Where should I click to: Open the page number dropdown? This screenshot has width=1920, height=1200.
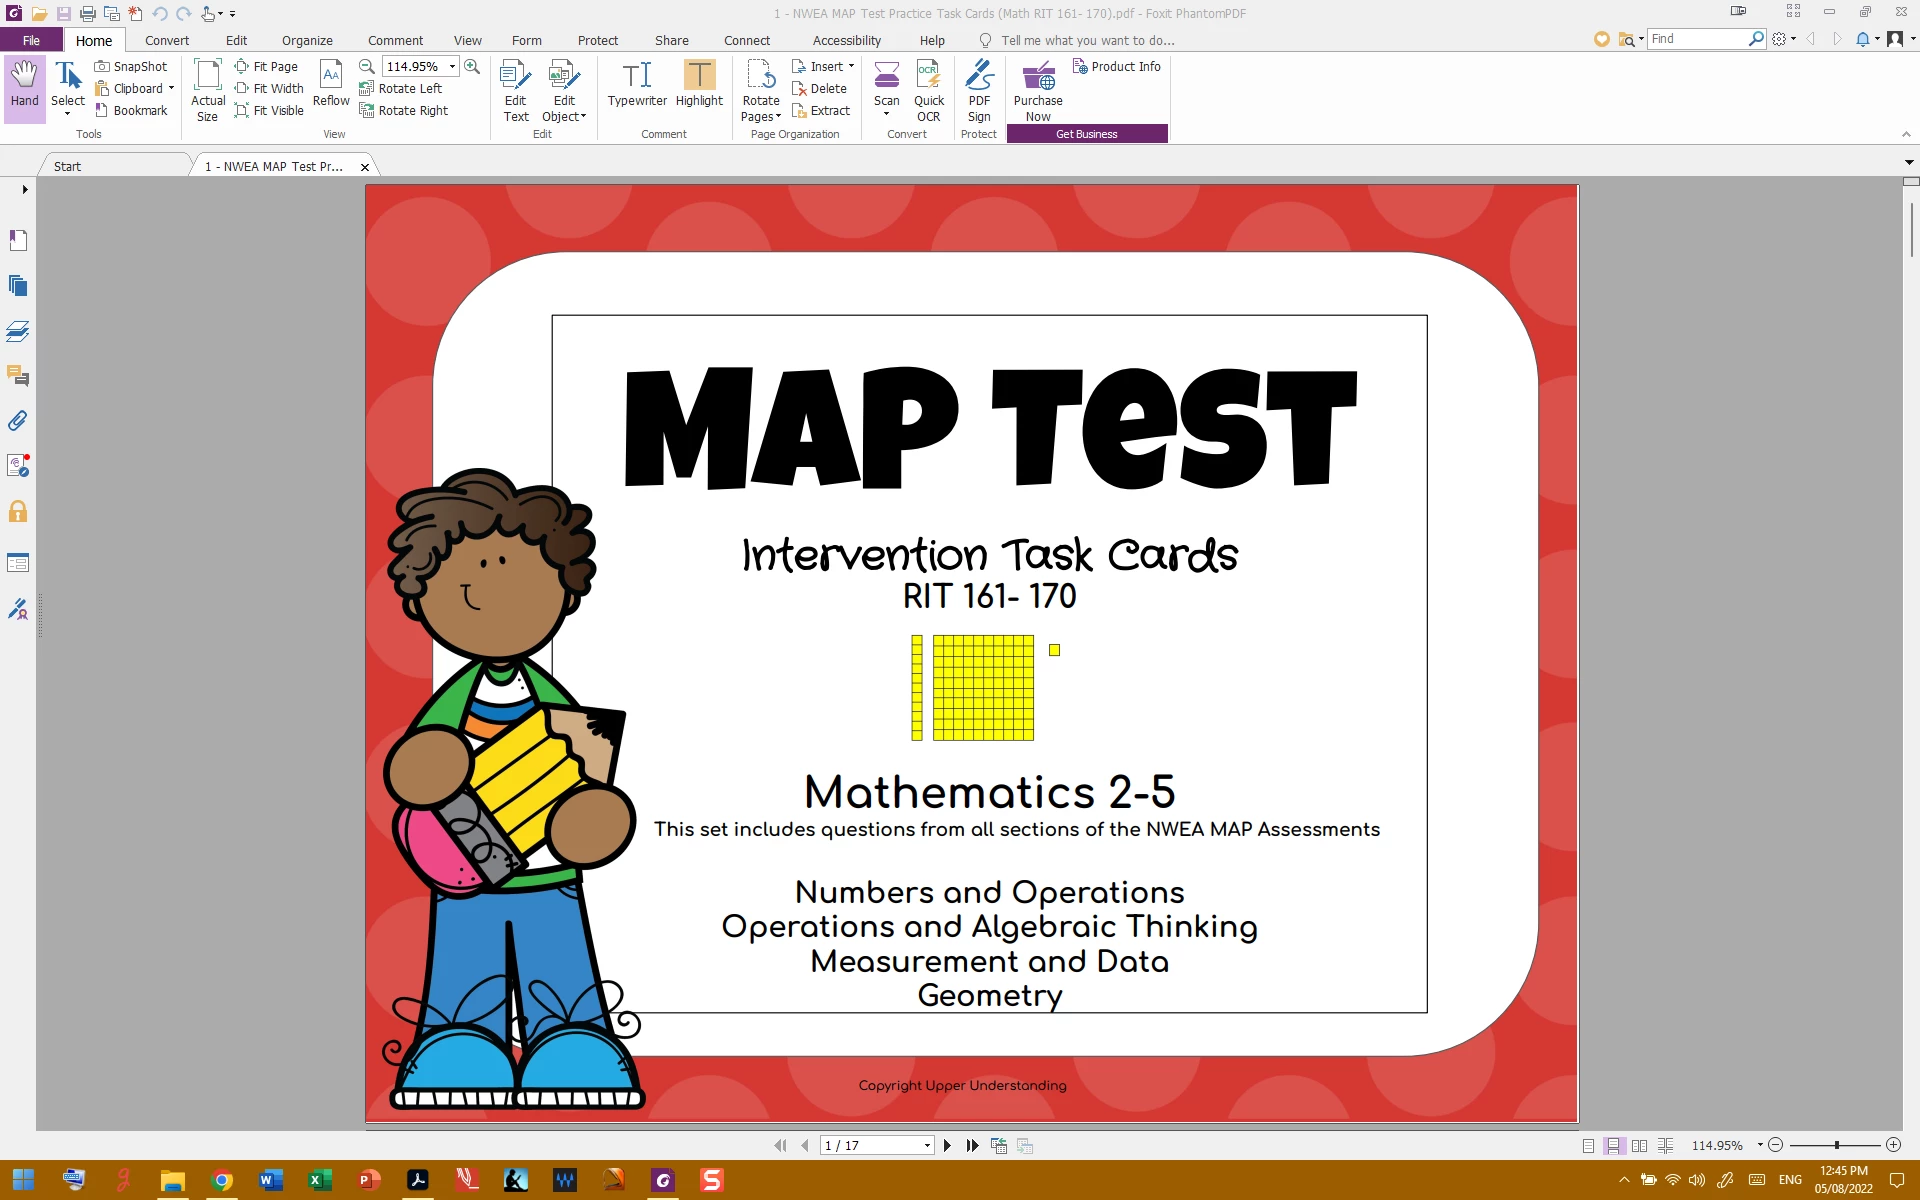click(927, 1146)
